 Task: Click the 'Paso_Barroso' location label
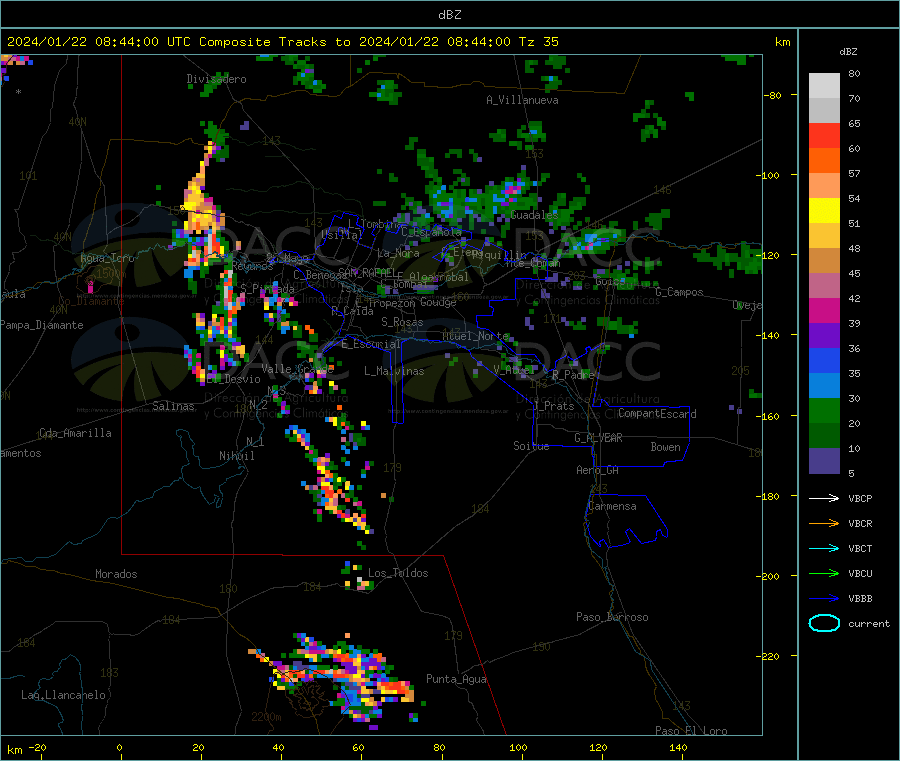pos(612,618)
